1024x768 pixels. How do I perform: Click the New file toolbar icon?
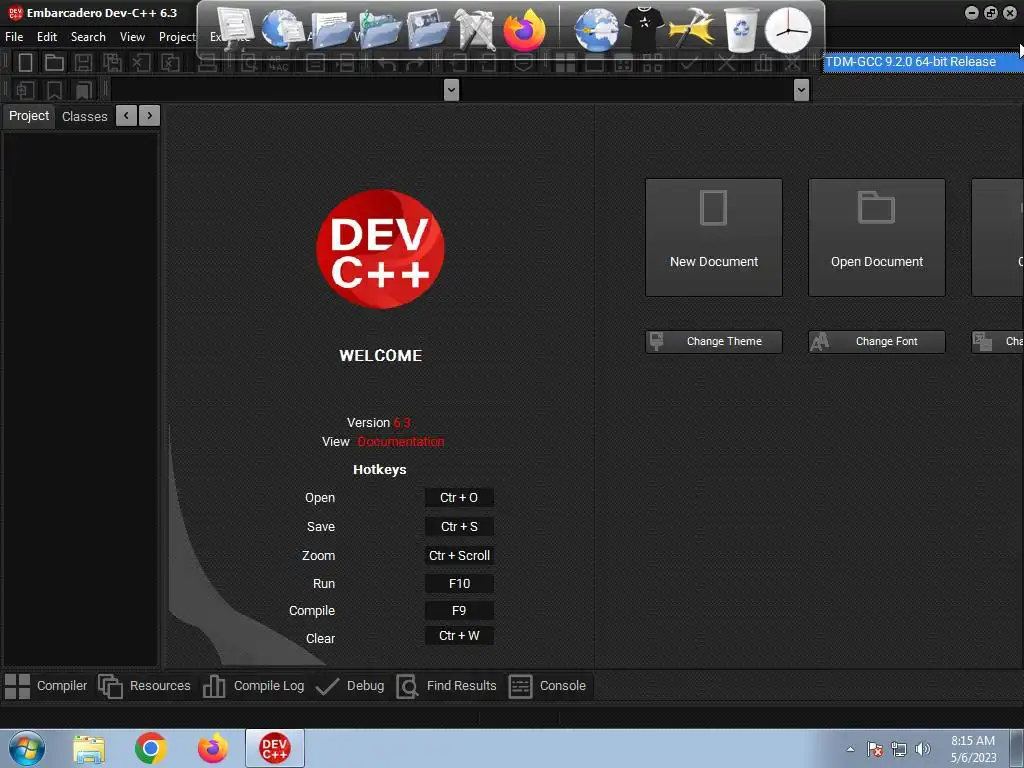[x=25, y=63]
